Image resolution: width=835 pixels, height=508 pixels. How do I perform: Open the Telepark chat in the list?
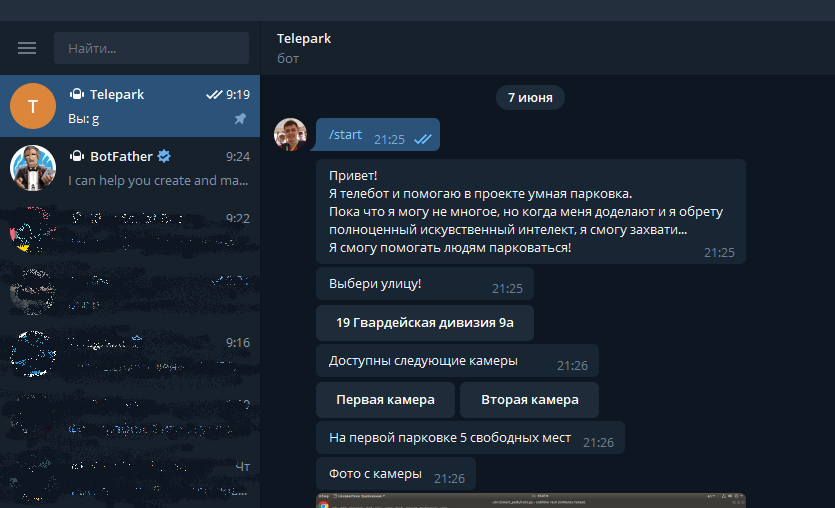130,106
